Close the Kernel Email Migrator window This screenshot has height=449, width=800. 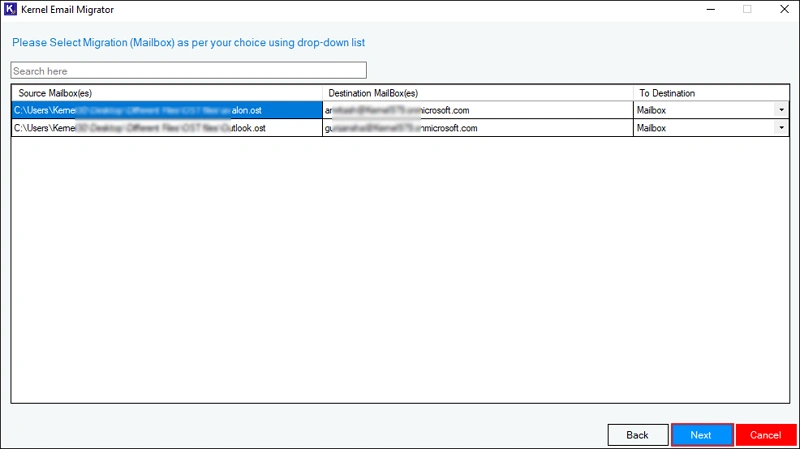click(784, 9)
